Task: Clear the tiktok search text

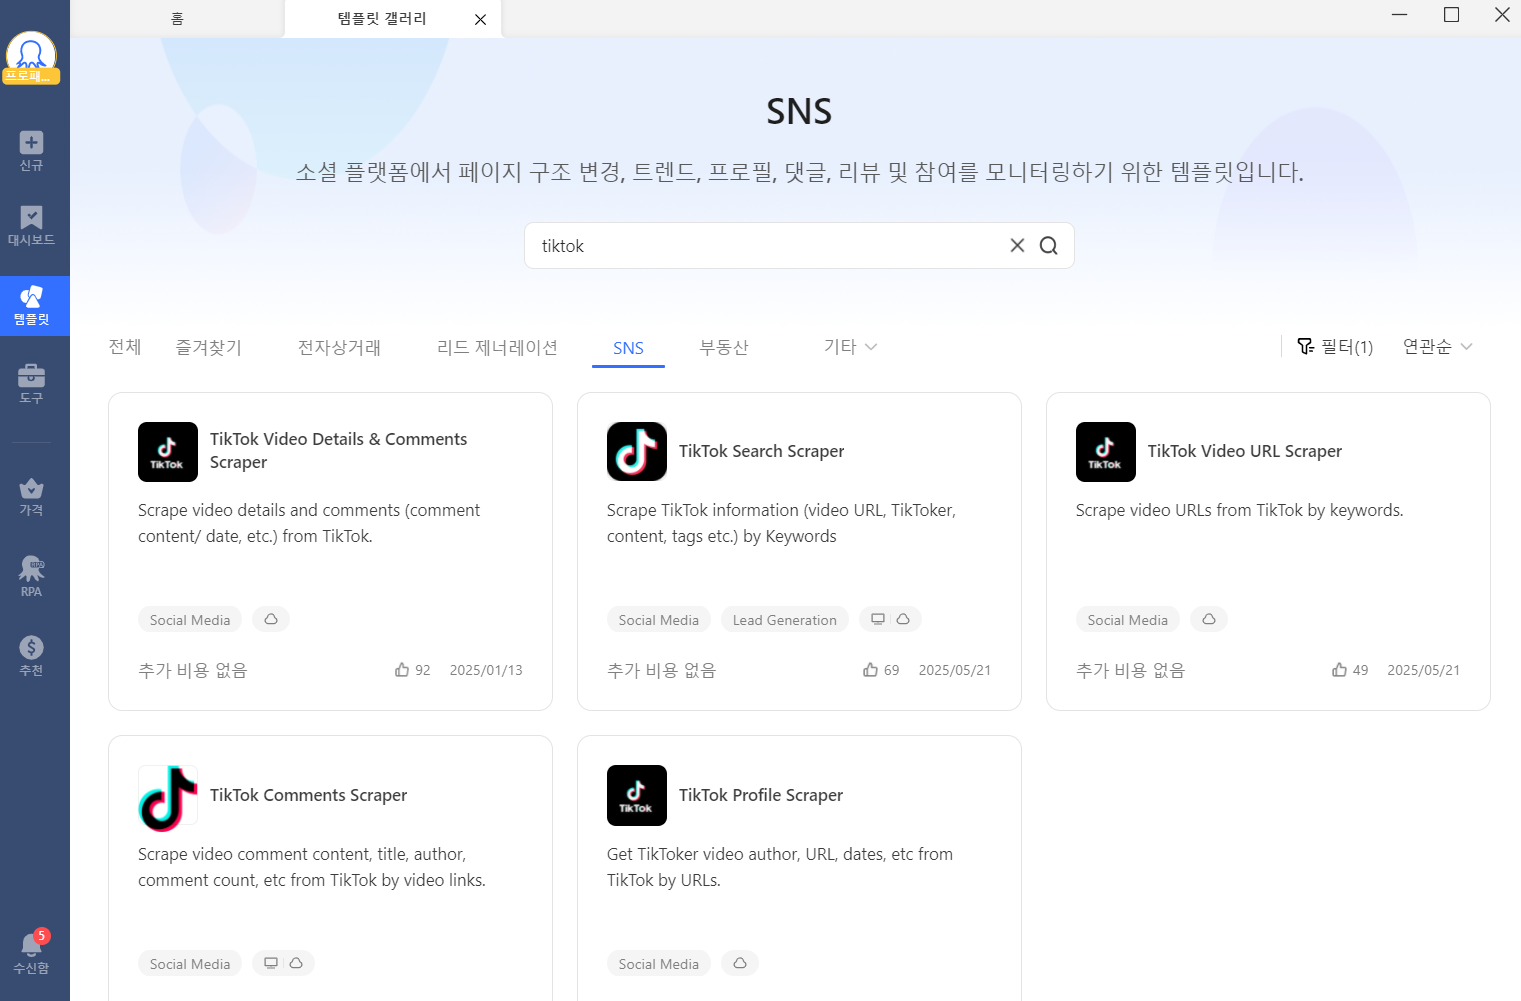Action: pos(1017,246)
